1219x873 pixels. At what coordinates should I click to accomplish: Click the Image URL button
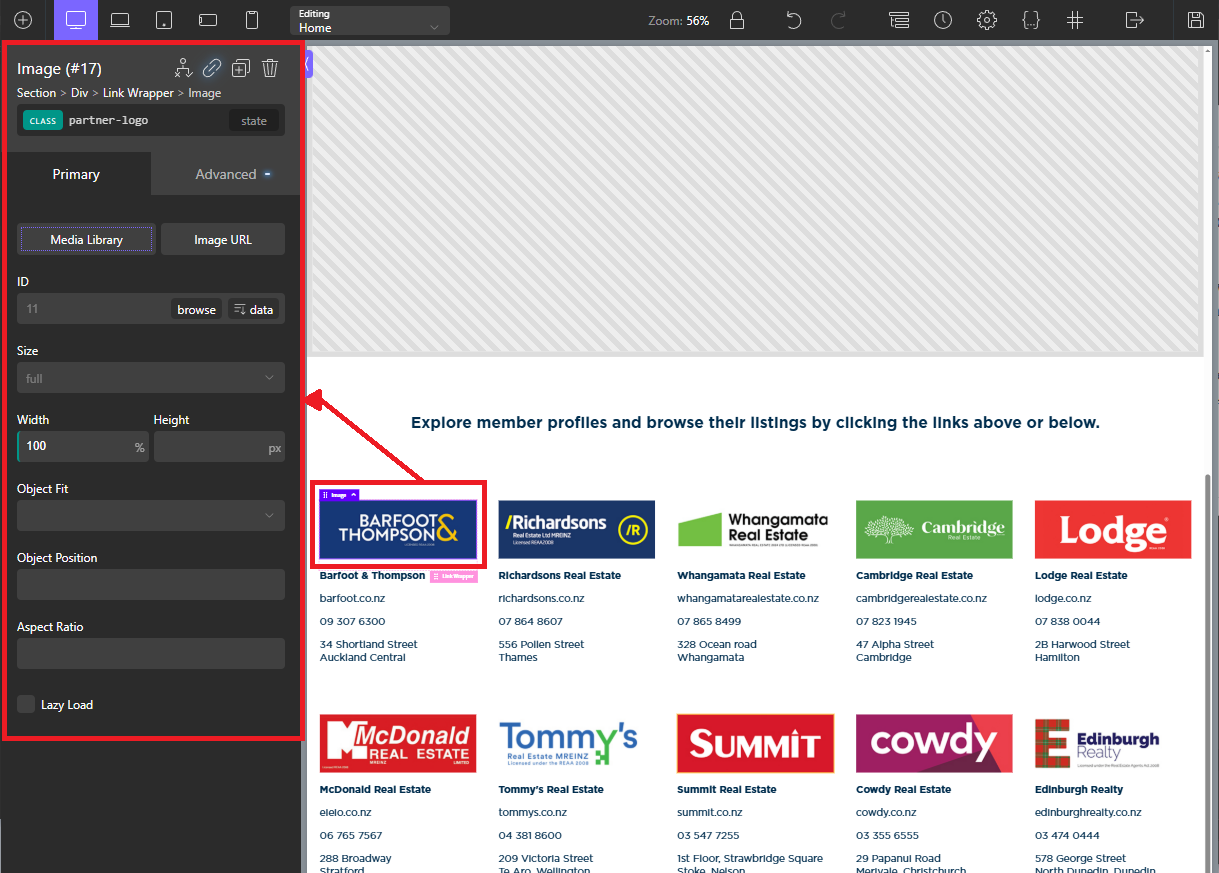pyautogui.click(x=223, y=240)
